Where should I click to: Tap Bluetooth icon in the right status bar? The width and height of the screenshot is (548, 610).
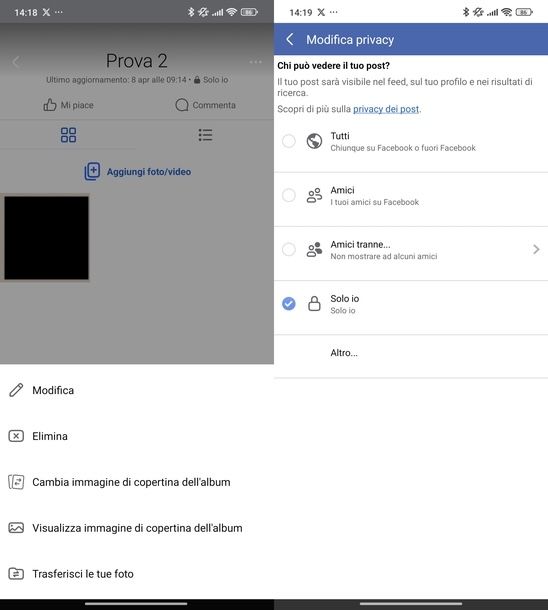click(x=466, y=12)
